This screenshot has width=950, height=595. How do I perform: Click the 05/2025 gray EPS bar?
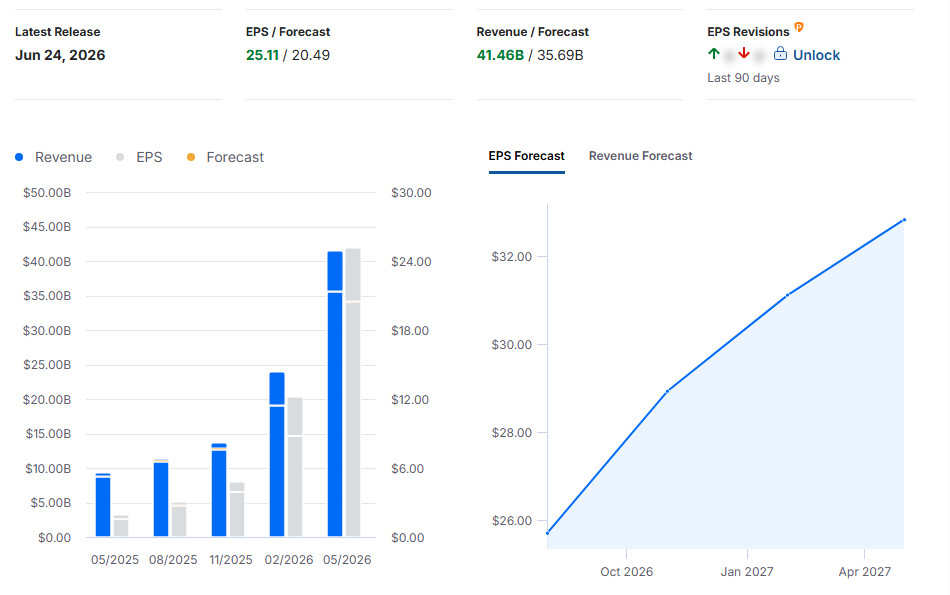pyautogui.click(x=121, y=526)
